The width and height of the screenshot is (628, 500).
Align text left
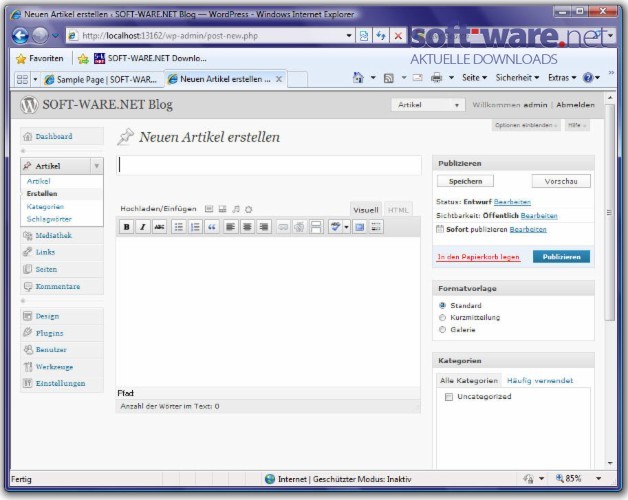[x=231, y=227]
